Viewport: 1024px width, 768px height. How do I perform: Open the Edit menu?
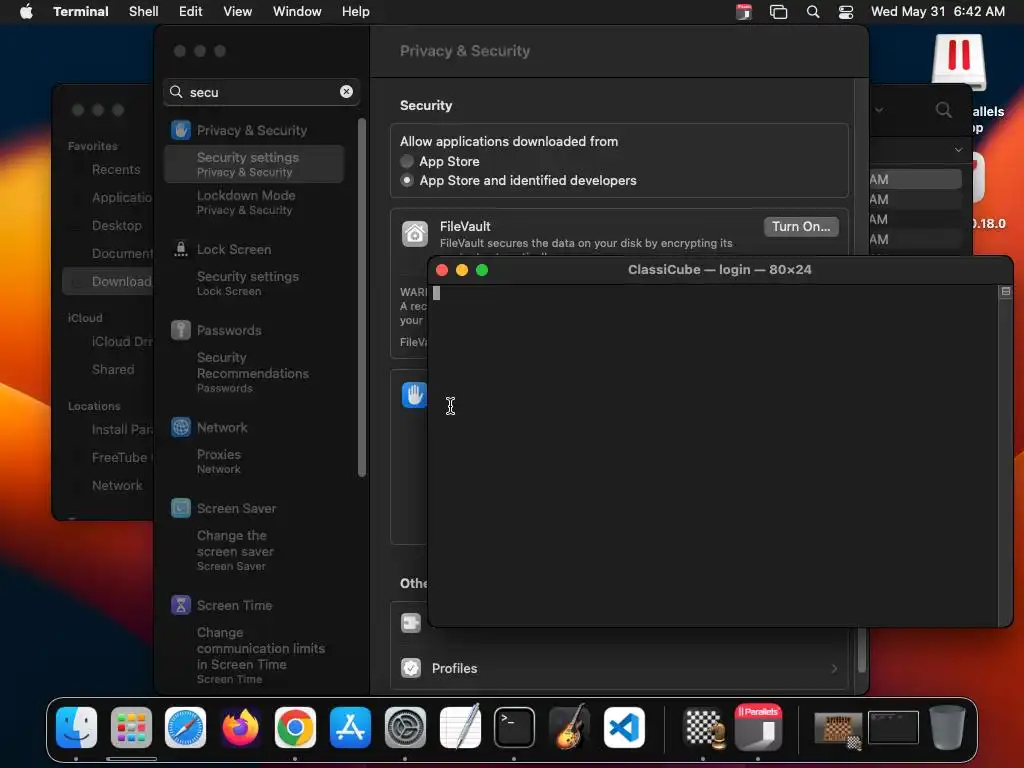190,11
